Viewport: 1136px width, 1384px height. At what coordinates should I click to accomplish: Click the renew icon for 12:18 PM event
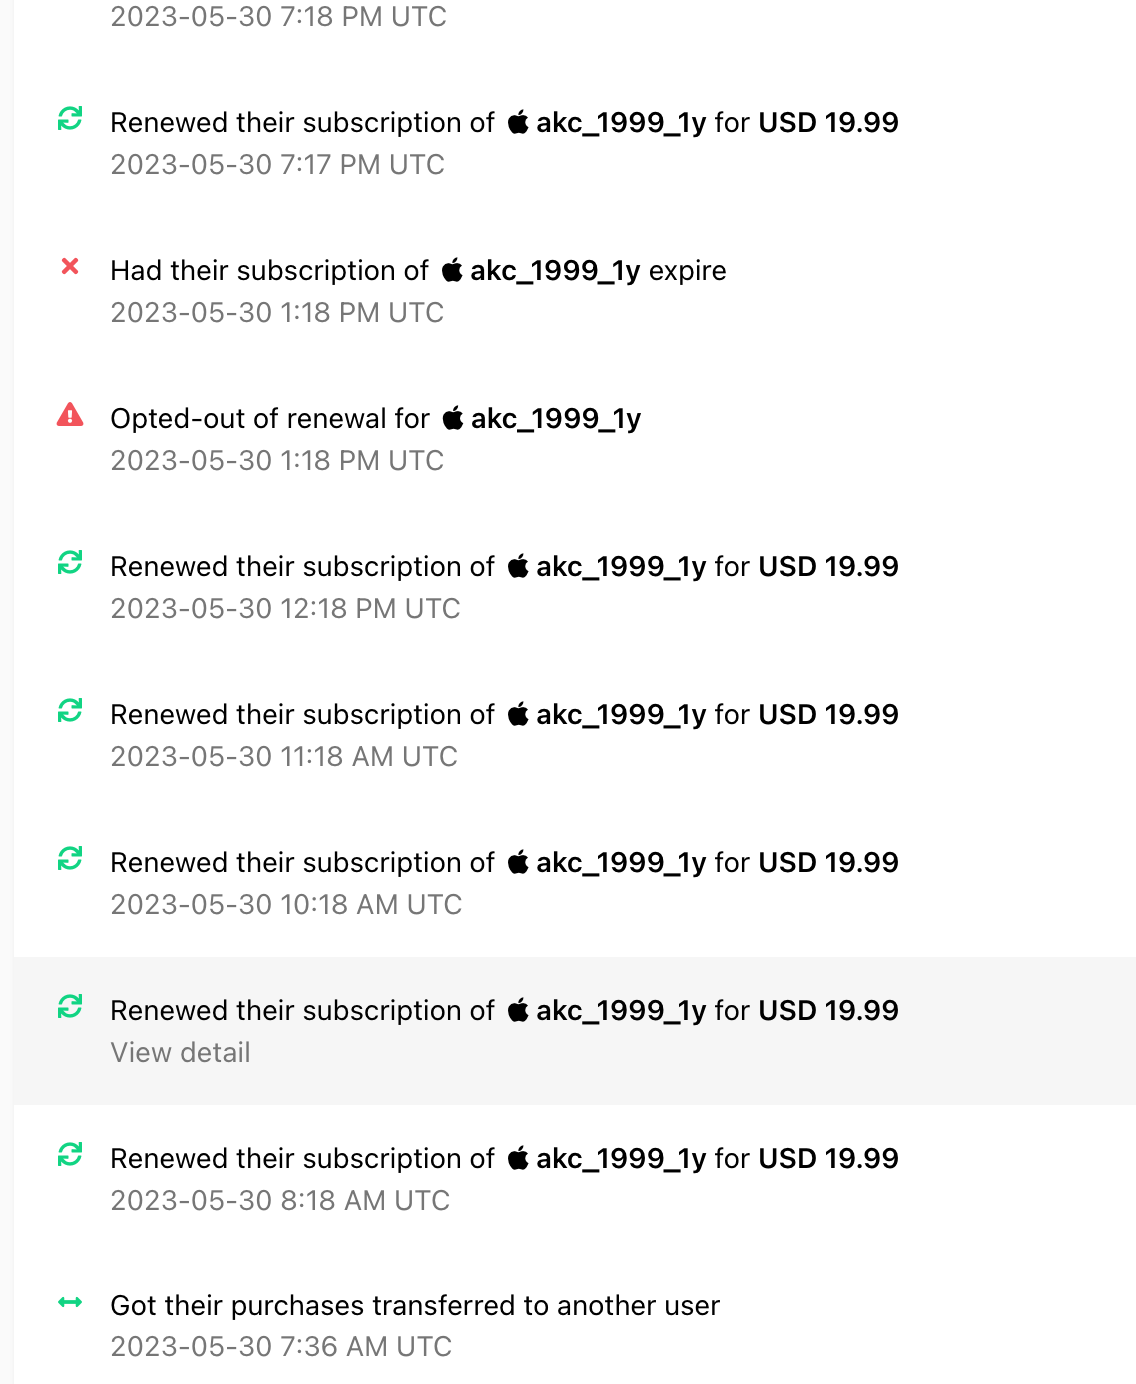coord(70,563)
